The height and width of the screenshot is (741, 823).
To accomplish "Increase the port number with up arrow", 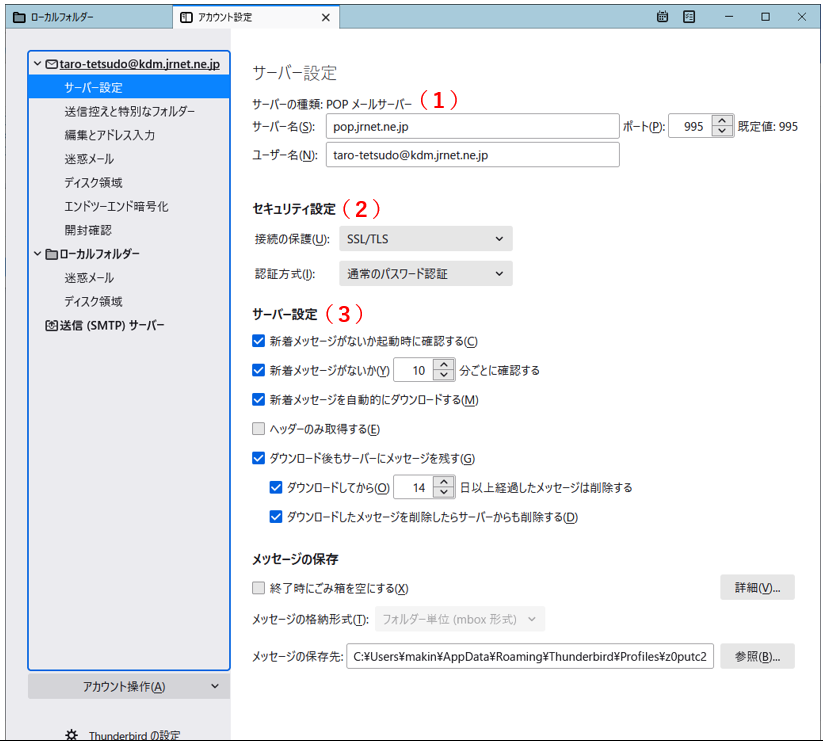I will coord(722,121).
